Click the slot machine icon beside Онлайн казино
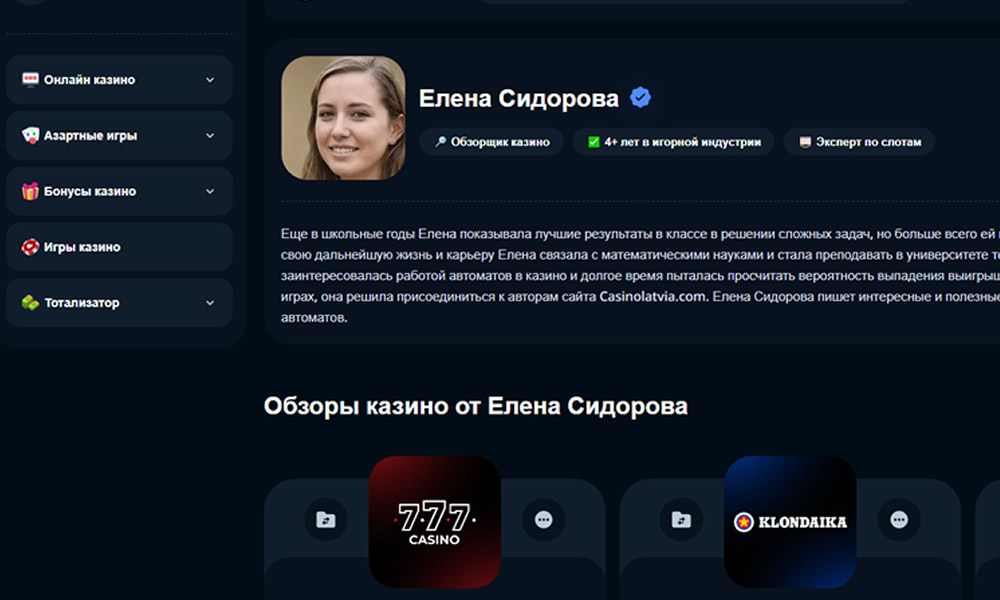The height and width of the screenshot is (600, 1000). (30, 80)
